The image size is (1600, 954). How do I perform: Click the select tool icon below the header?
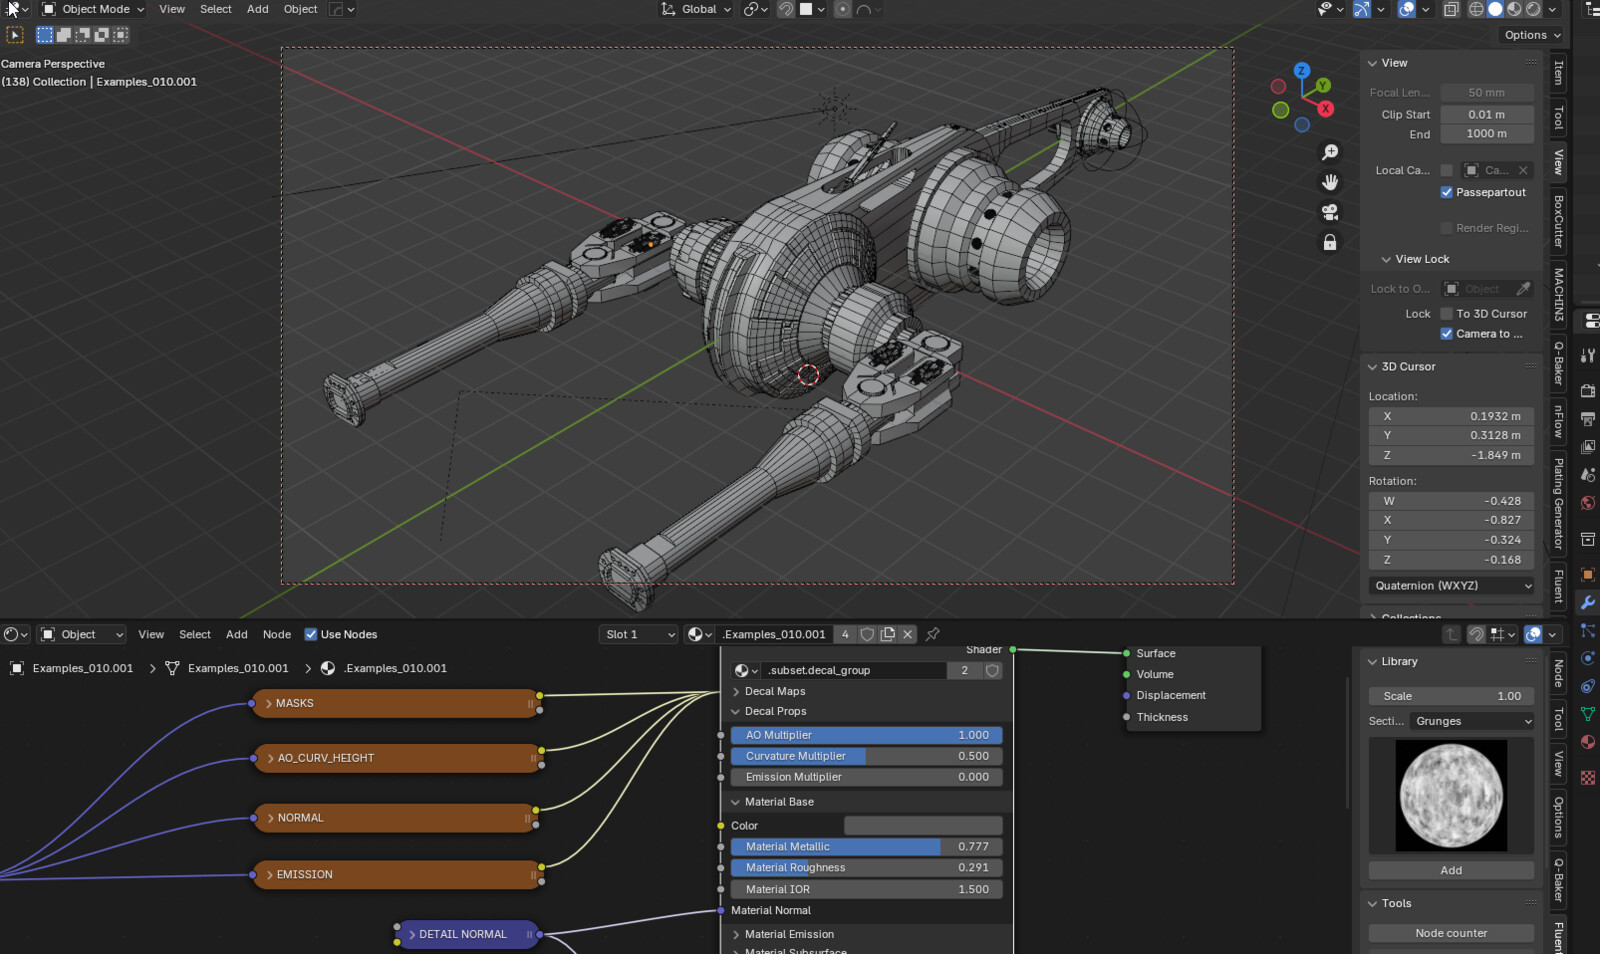(x=15, y=35)
